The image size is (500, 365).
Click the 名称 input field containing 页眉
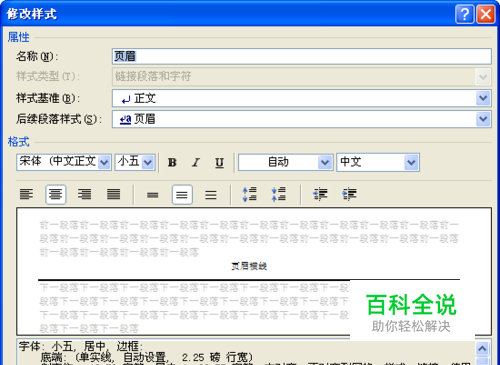coord(302,56)
